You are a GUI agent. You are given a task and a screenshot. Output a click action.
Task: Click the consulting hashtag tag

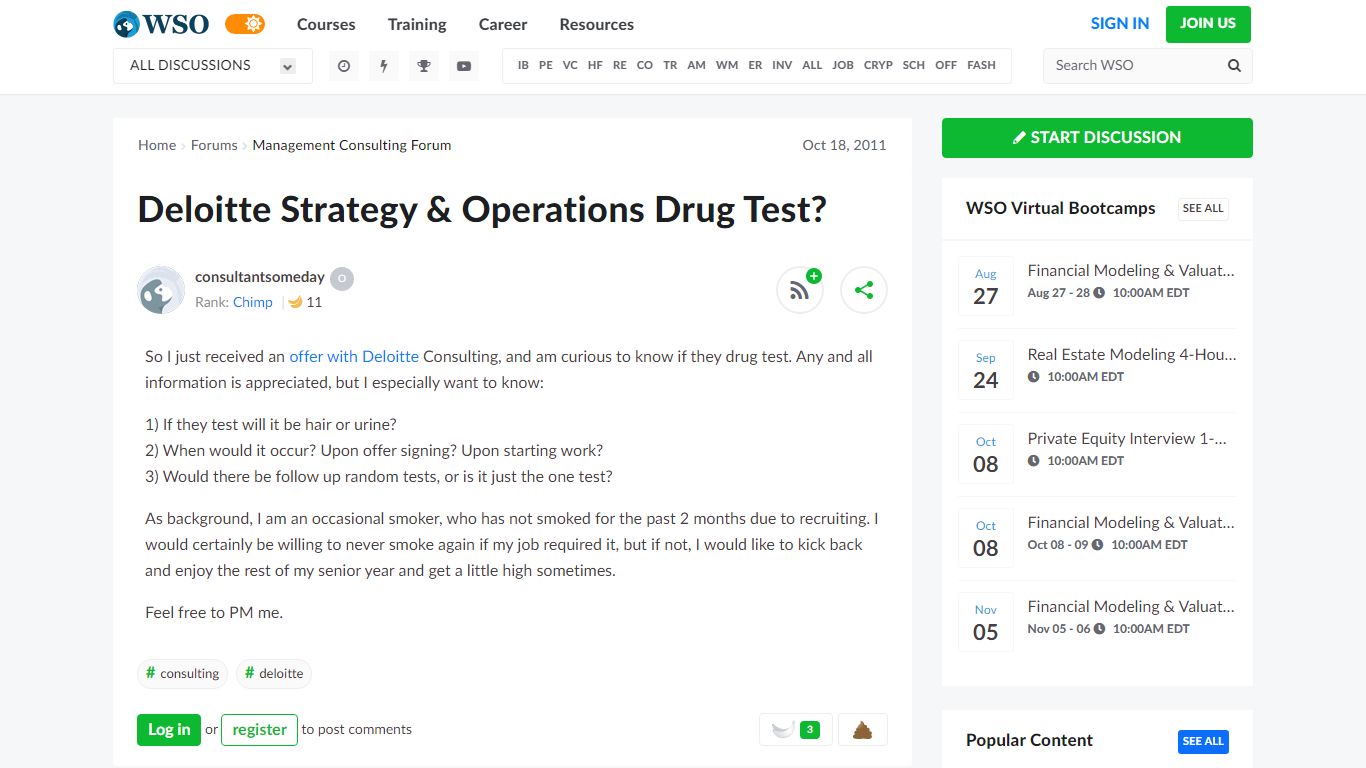point(182,673)
